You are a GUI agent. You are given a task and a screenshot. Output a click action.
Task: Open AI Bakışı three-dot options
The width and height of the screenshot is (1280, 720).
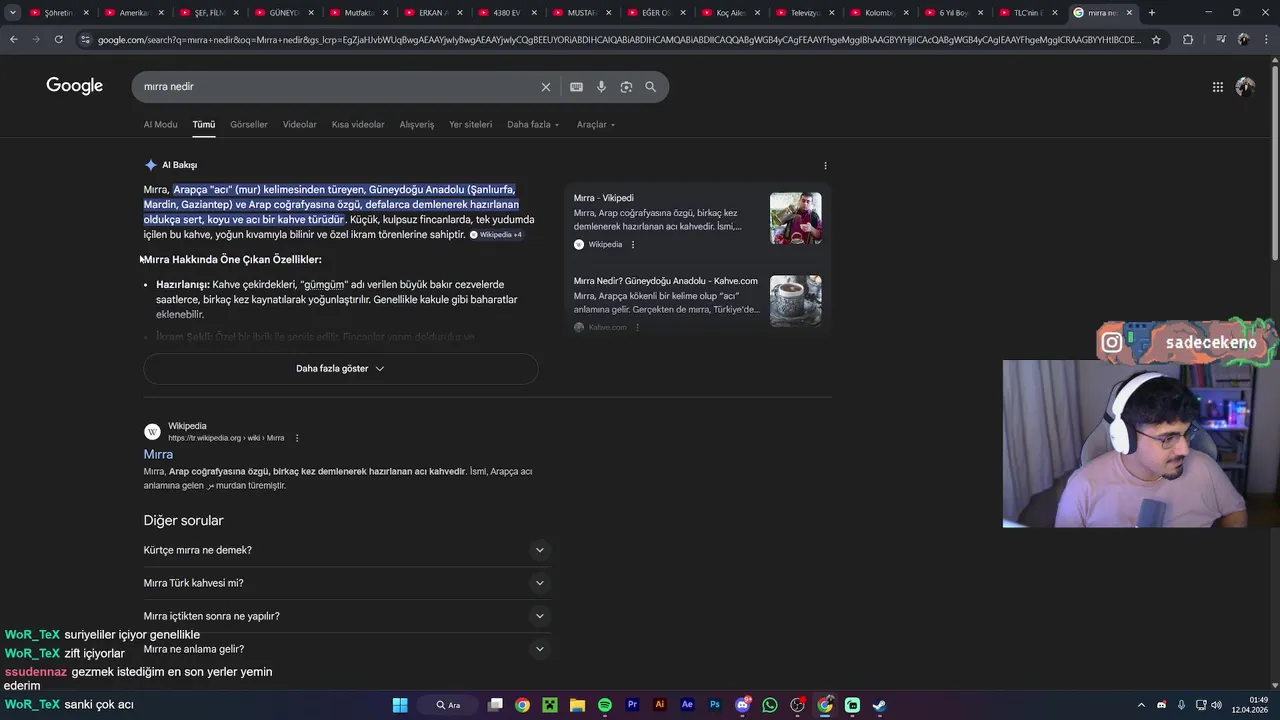(825, 165)
